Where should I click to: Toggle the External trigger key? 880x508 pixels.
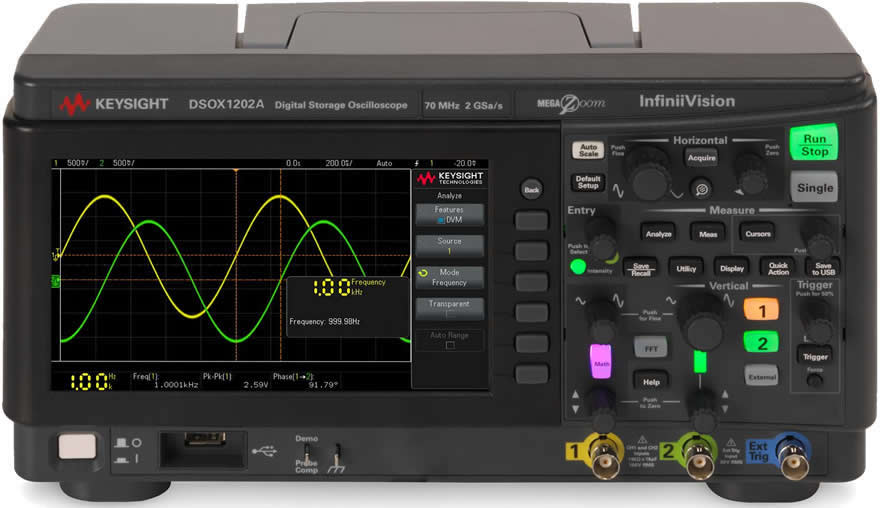pos(762,376)
